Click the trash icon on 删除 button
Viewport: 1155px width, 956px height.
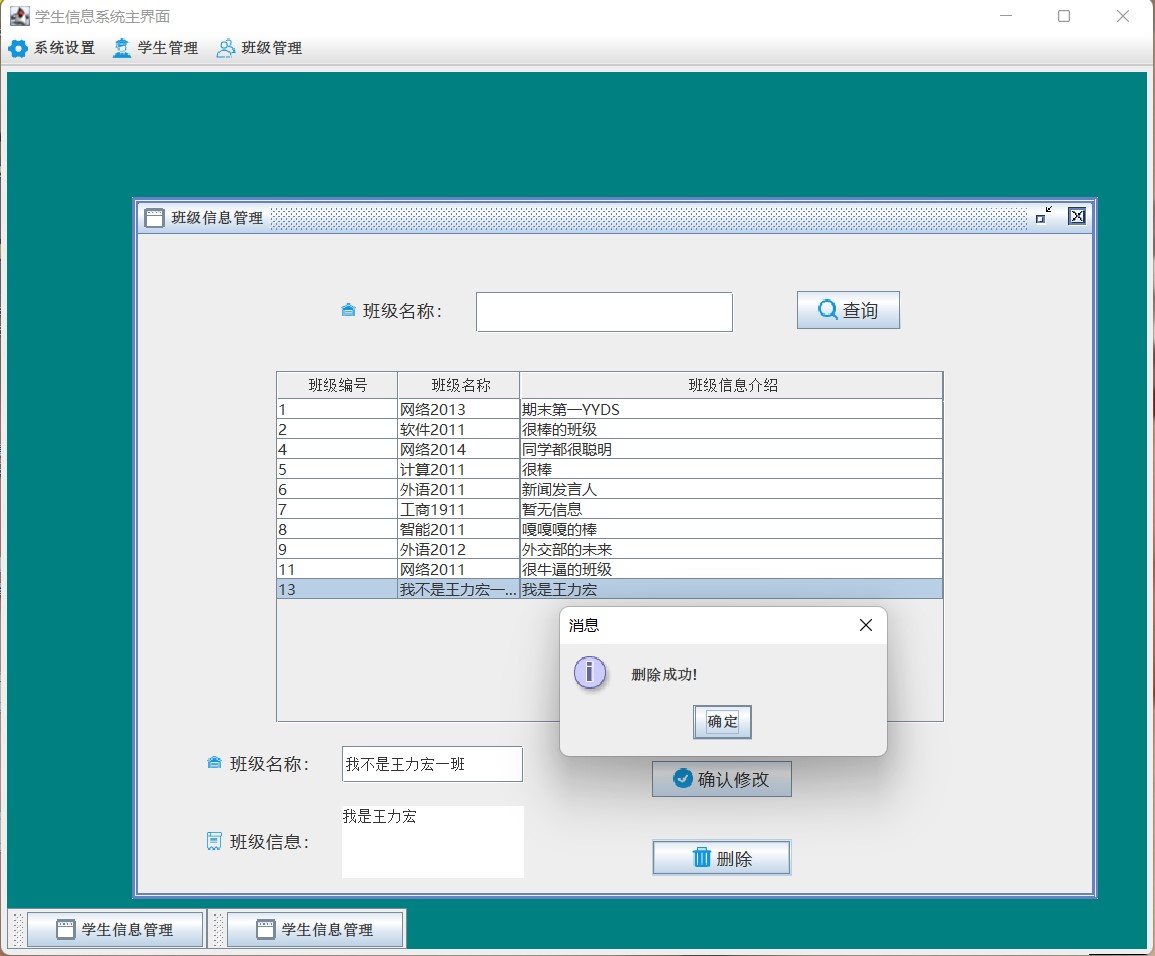click(x=702, y=857)
